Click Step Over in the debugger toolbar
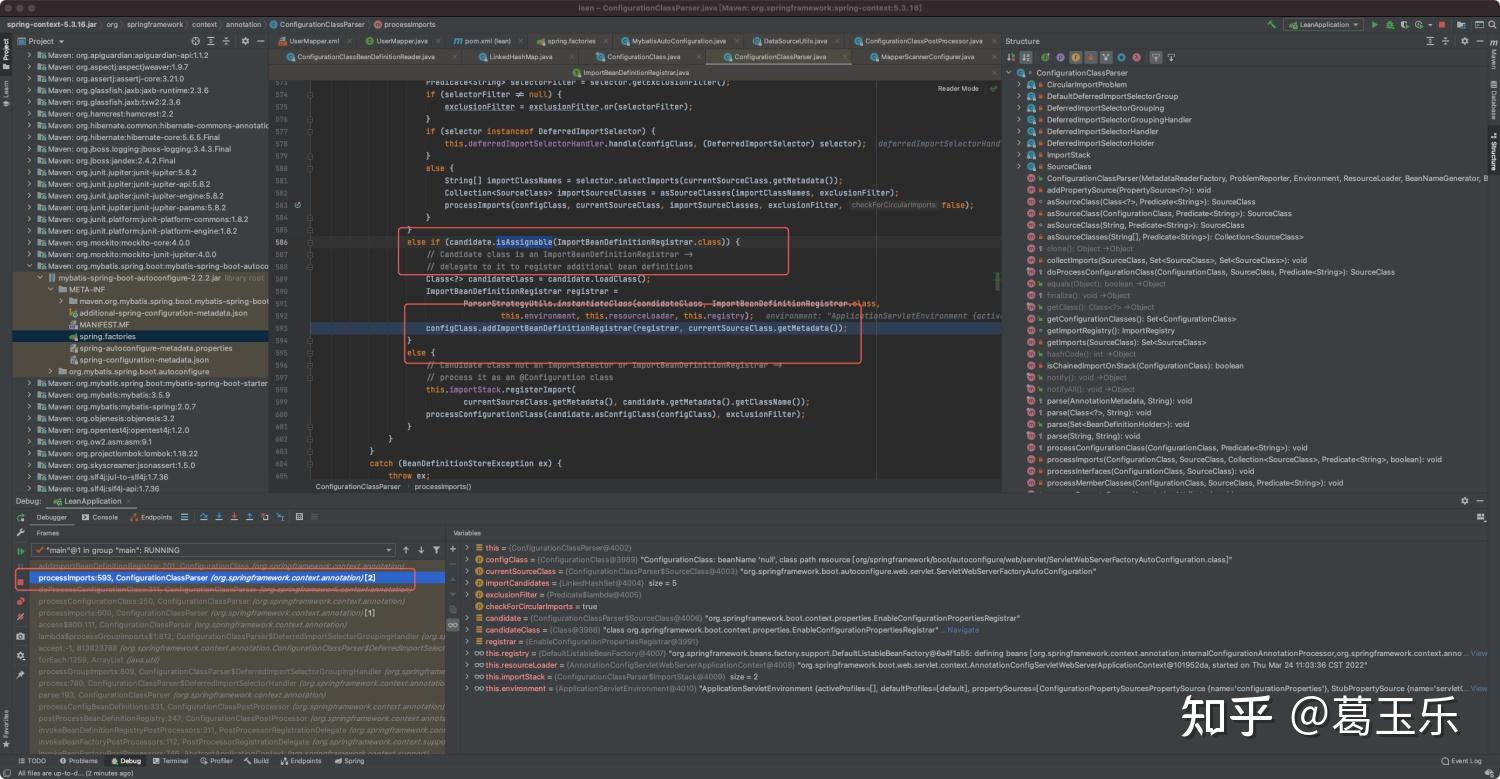This screenshot has height=779, width=1500. [x=204, y=517]
